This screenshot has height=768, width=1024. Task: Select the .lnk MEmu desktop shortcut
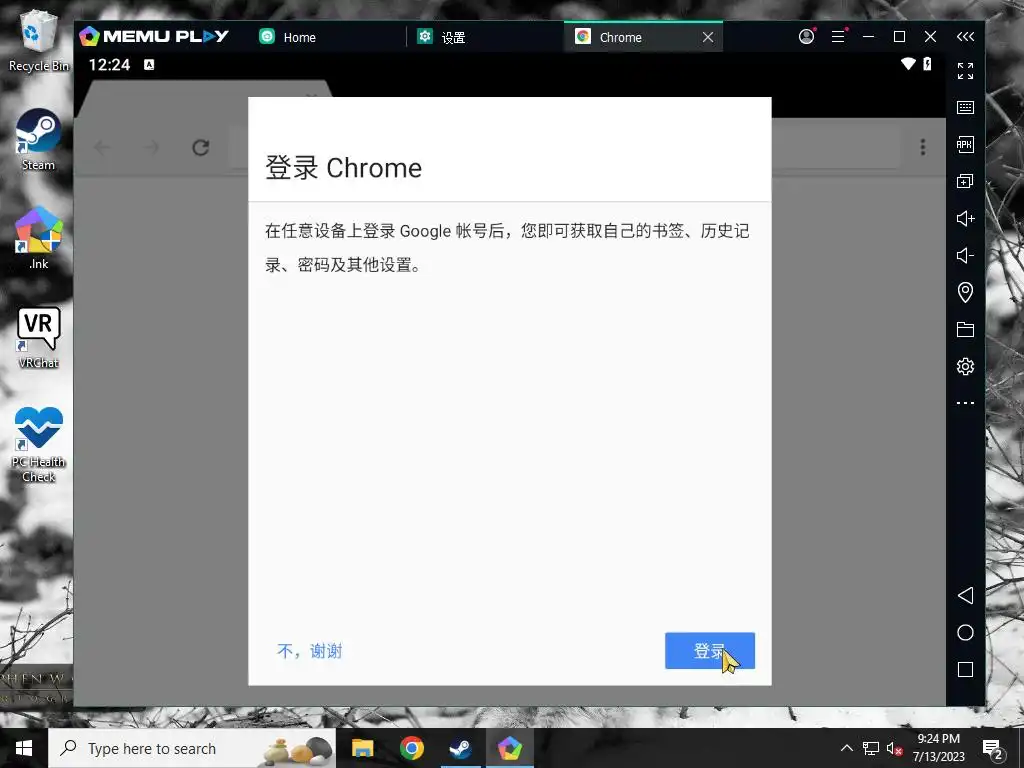tap(39, 238)
